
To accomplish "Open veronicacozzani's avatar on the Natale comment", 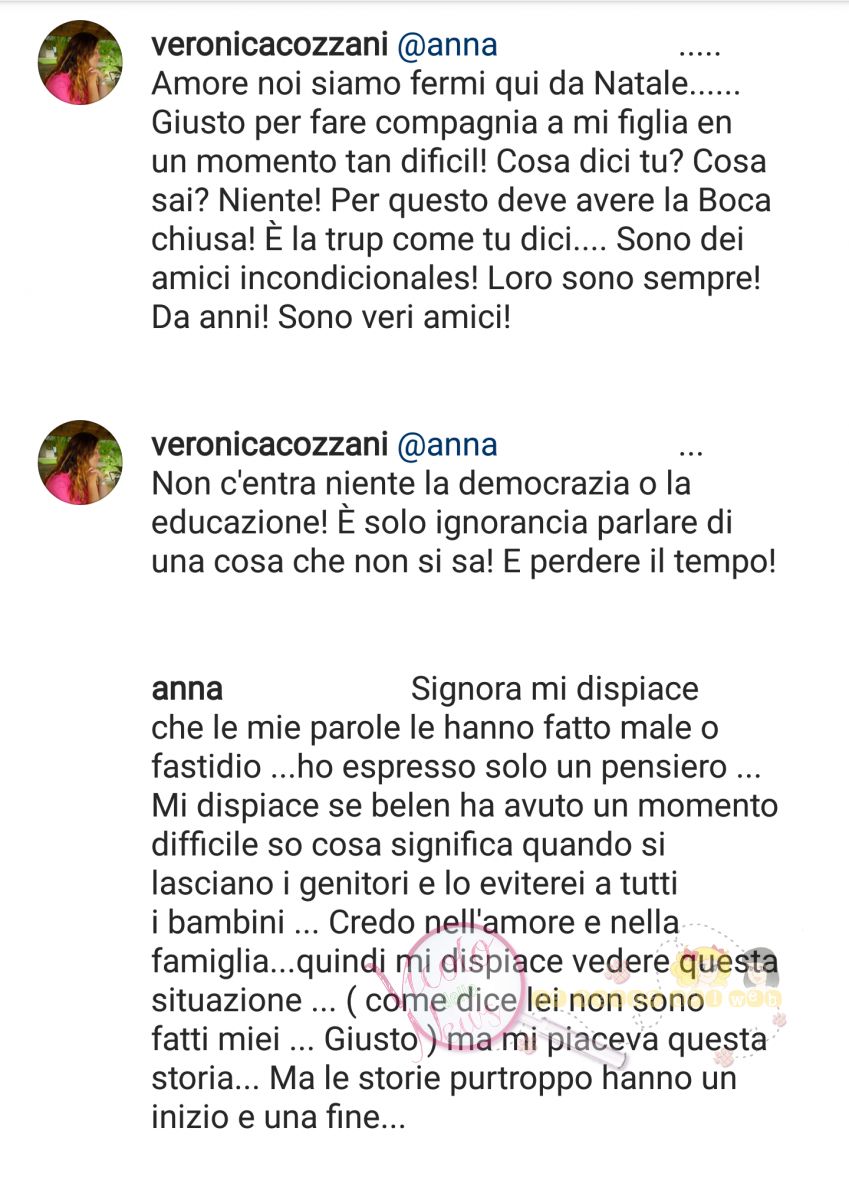I will tap(80, 63).
